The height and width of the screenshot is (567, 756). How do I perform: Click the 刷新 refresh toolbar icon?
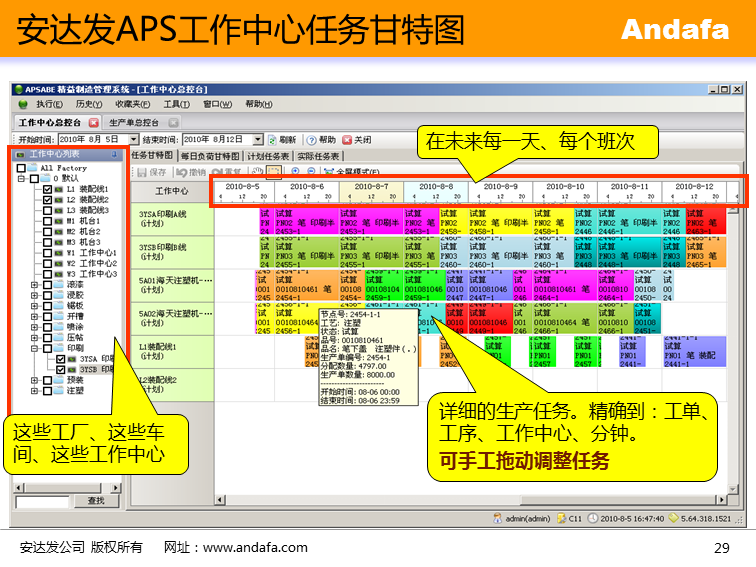click(272, 140)
